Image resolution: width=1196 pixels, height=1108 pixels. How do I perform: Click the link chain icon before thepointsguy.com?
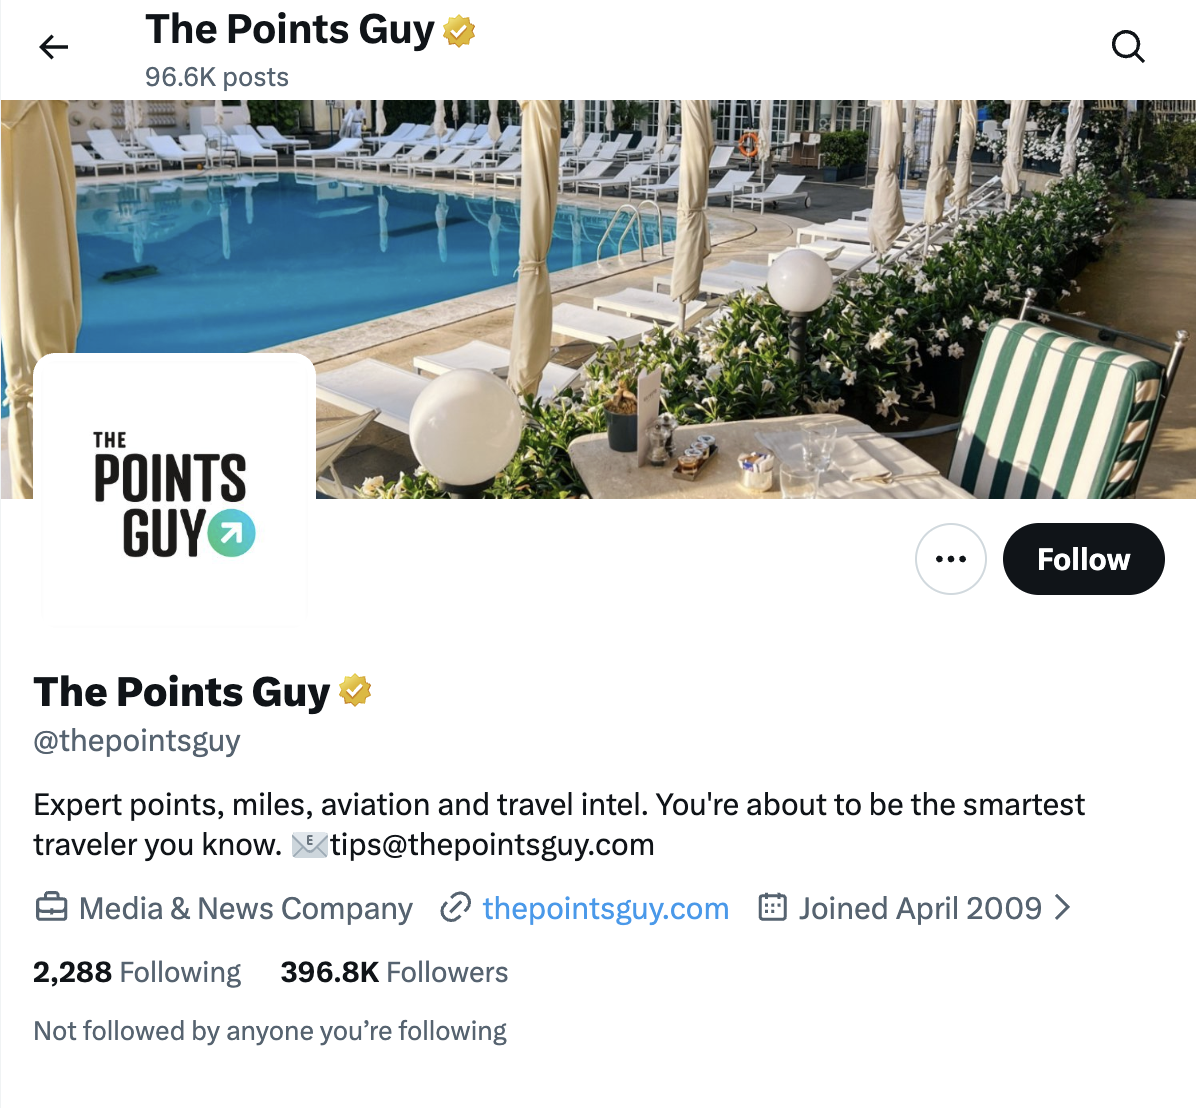456,908
